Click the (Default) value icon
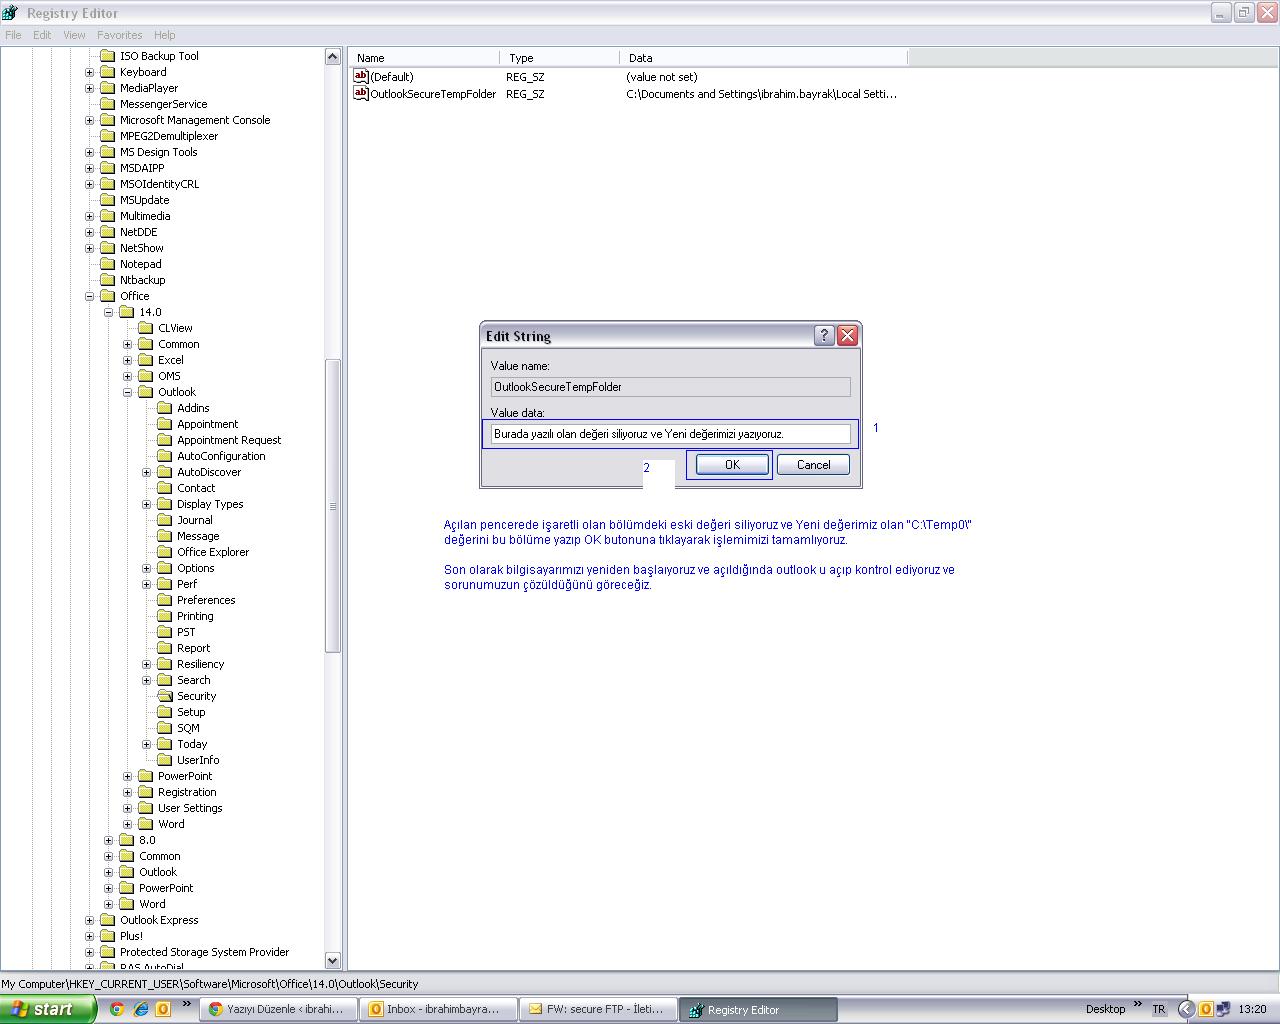1280x1024 pixels. [x=361, y=76]
